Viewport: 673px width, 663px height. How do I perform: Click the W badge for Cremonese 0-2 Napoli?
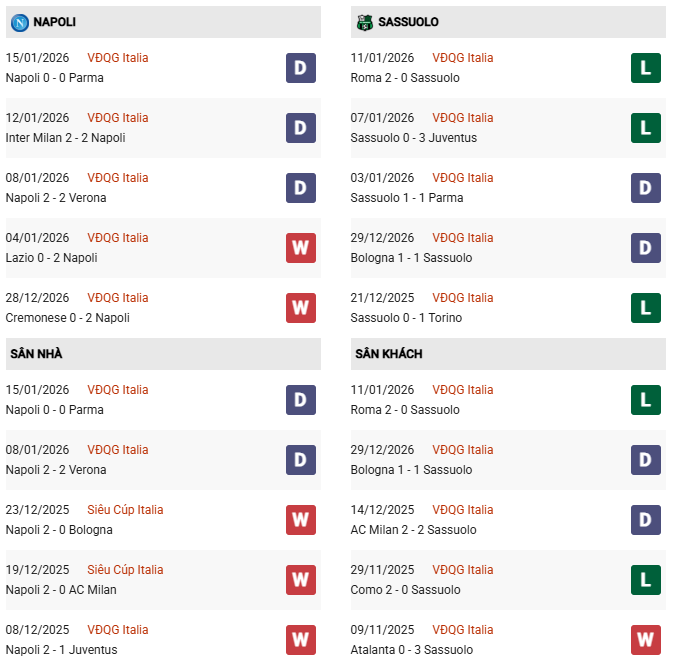(x=301, y=308)
